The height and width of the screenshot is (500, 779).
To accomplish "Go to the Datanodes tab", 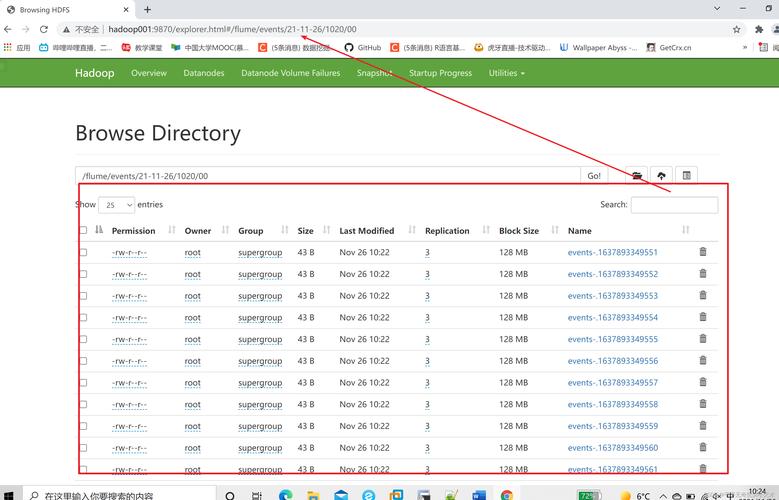I will click(x=204, y=73).
